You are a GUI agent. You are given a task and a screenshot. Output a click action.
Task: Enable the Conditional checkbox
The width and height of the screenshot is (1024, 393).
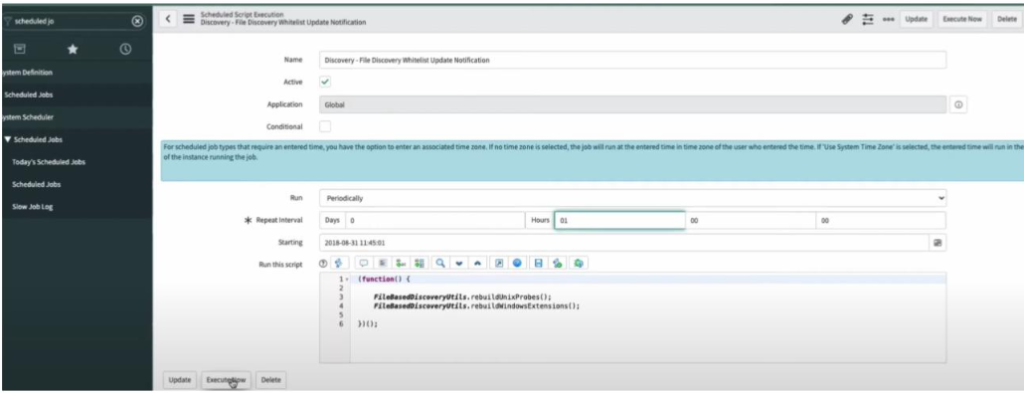(x=325, y=126)
